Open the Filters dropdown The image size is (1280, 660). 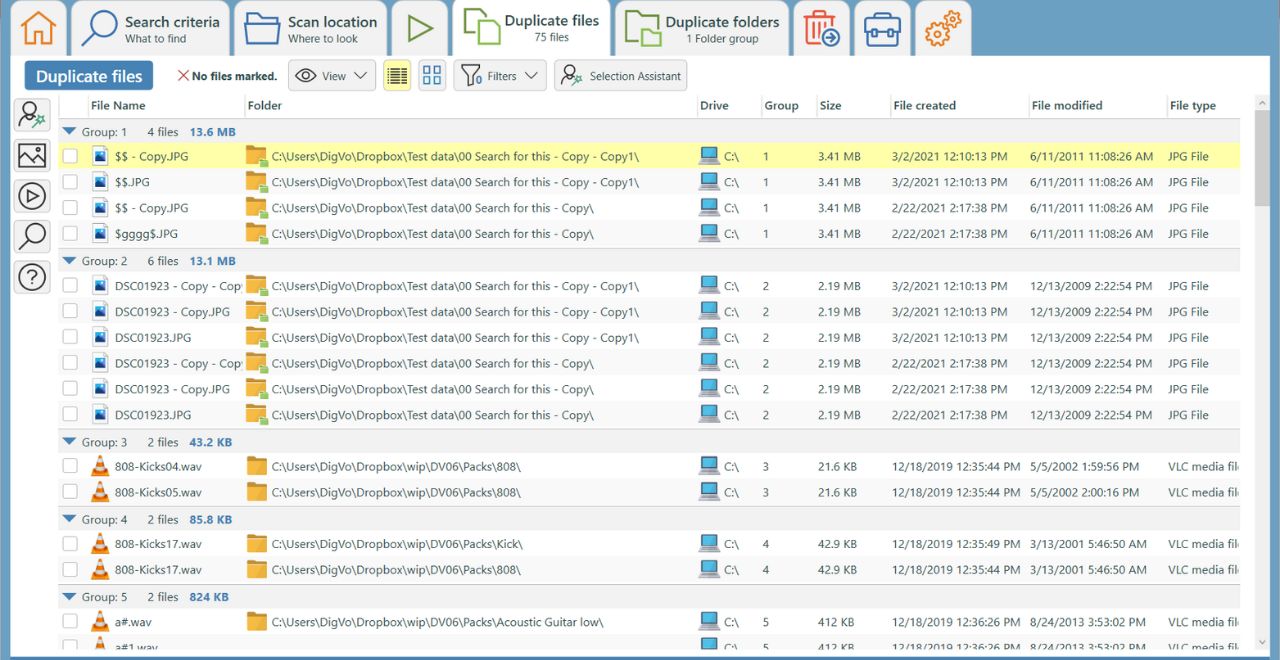click(x=500, y=76)
